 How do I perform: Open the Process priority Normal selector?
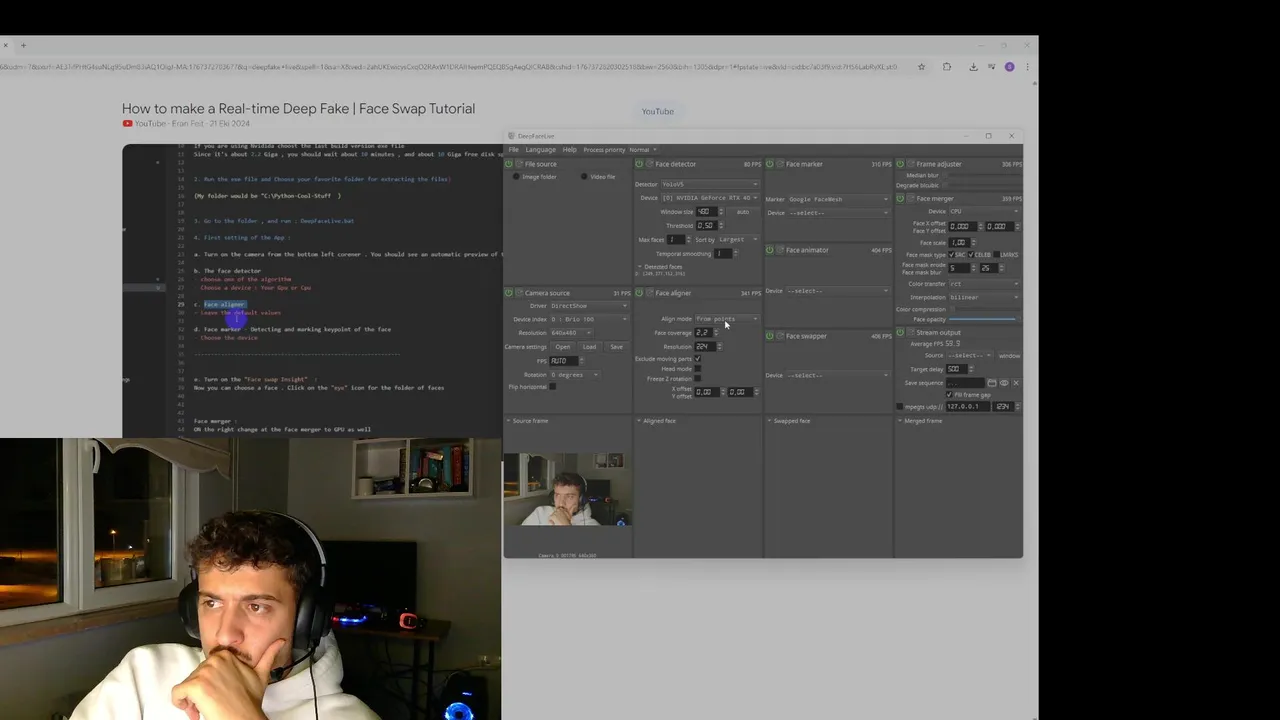[x=642, y=150]
